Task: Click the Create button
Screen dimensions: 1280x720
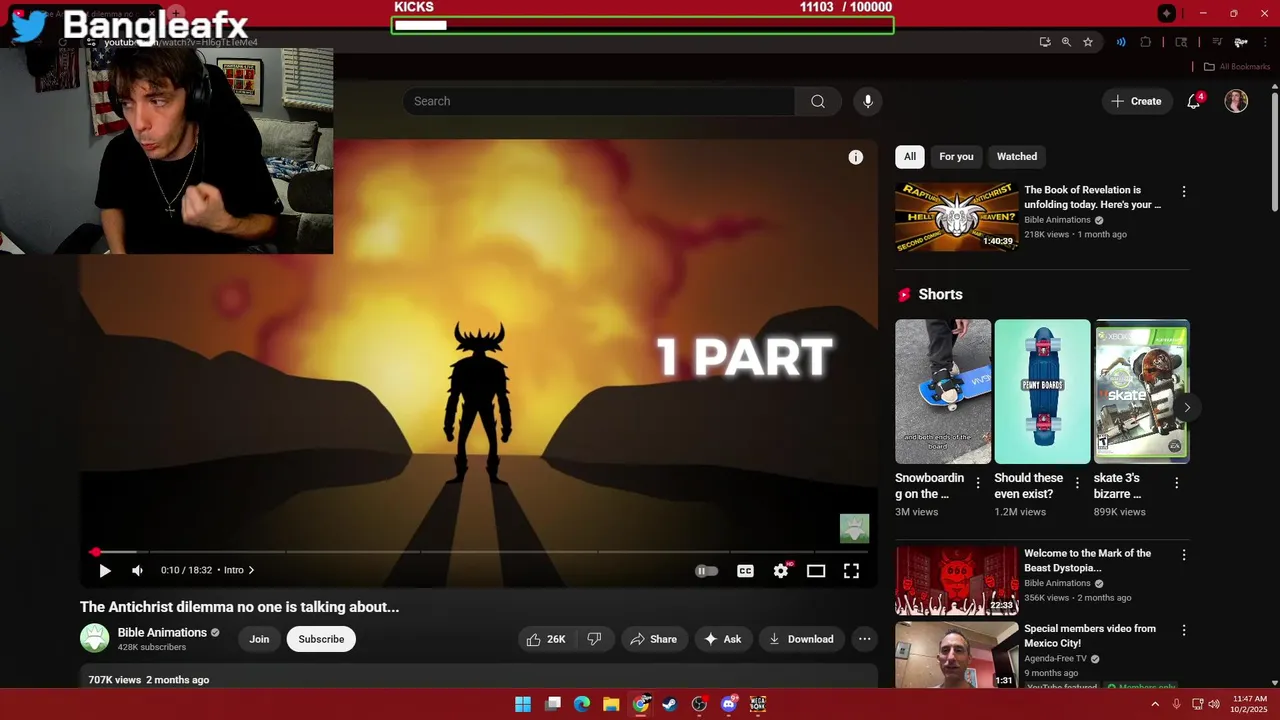Action: pyautogui.click(x=1137, y=101)
